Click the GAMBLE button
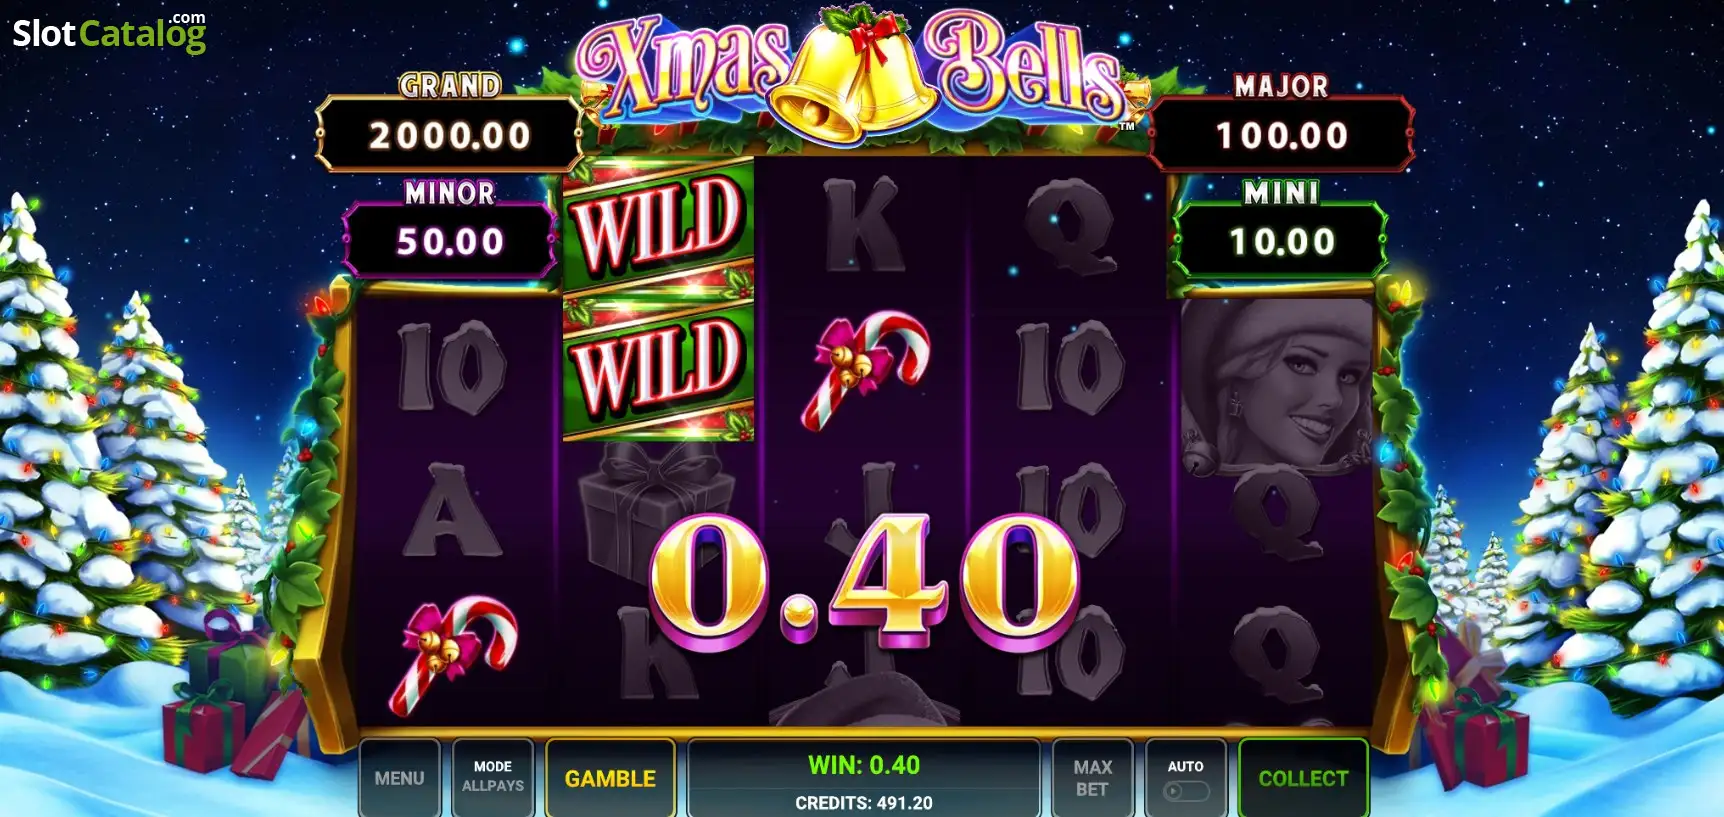 (x=610, y=778)
